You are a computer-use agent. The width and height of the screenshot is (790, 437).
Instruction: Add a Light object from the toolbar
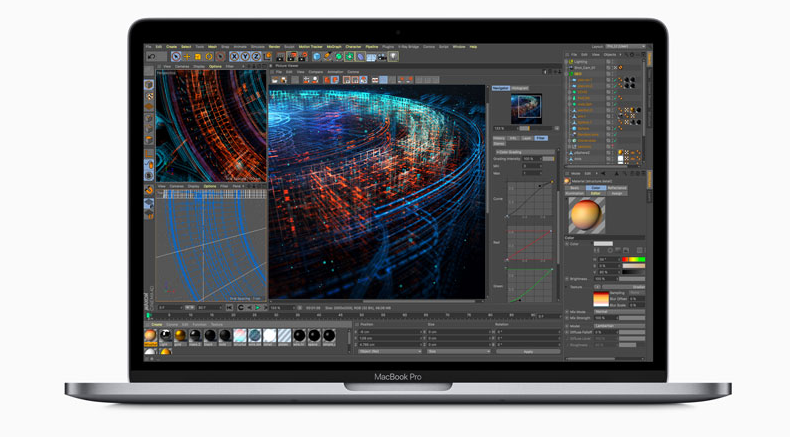393,57
